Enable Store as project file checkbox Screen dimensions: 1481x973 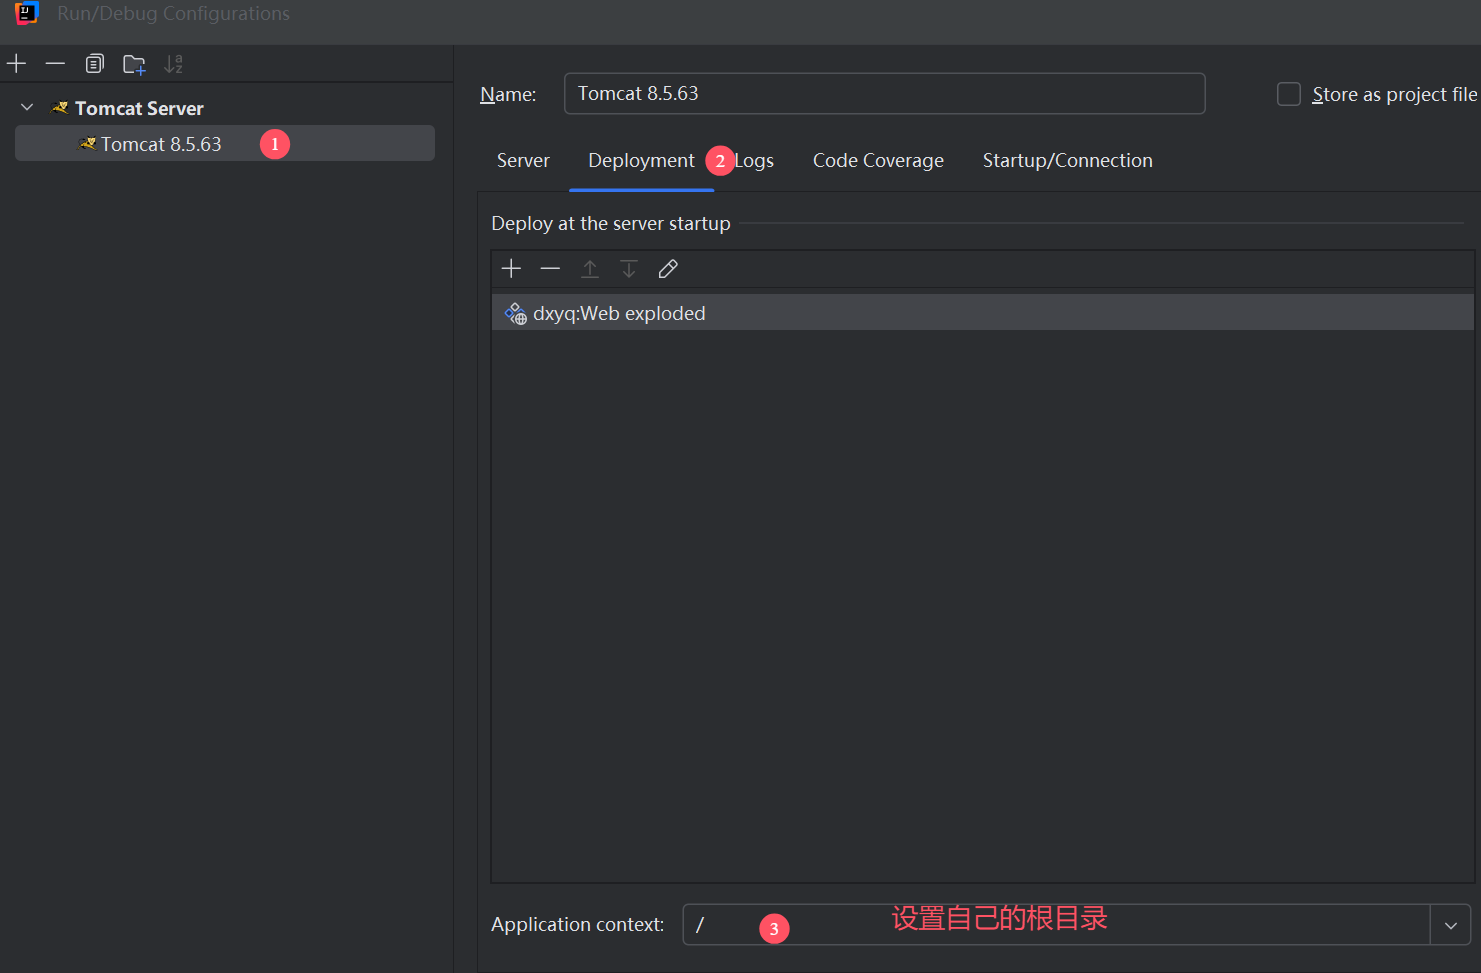point(1289,94)
